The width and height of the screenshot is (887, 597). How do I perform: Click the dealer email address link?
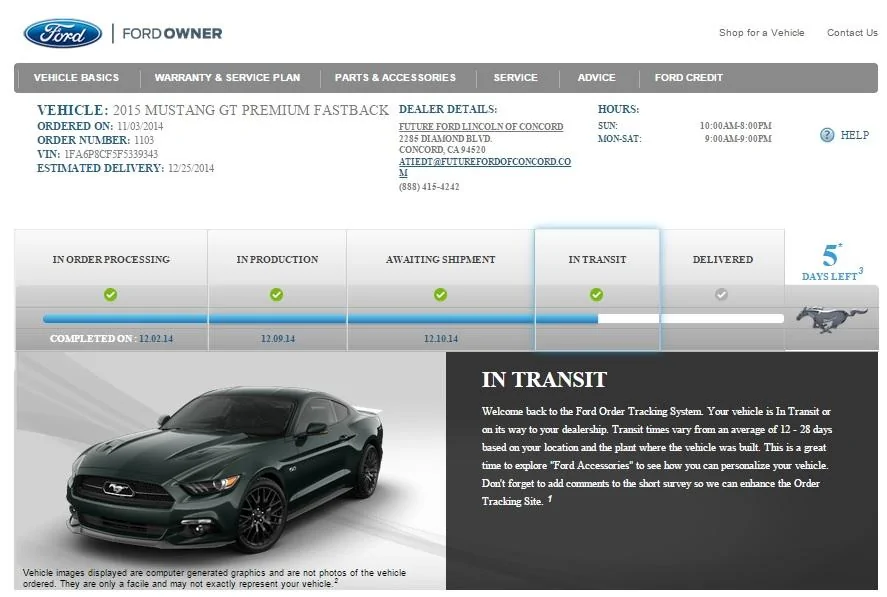click(485, 167)
